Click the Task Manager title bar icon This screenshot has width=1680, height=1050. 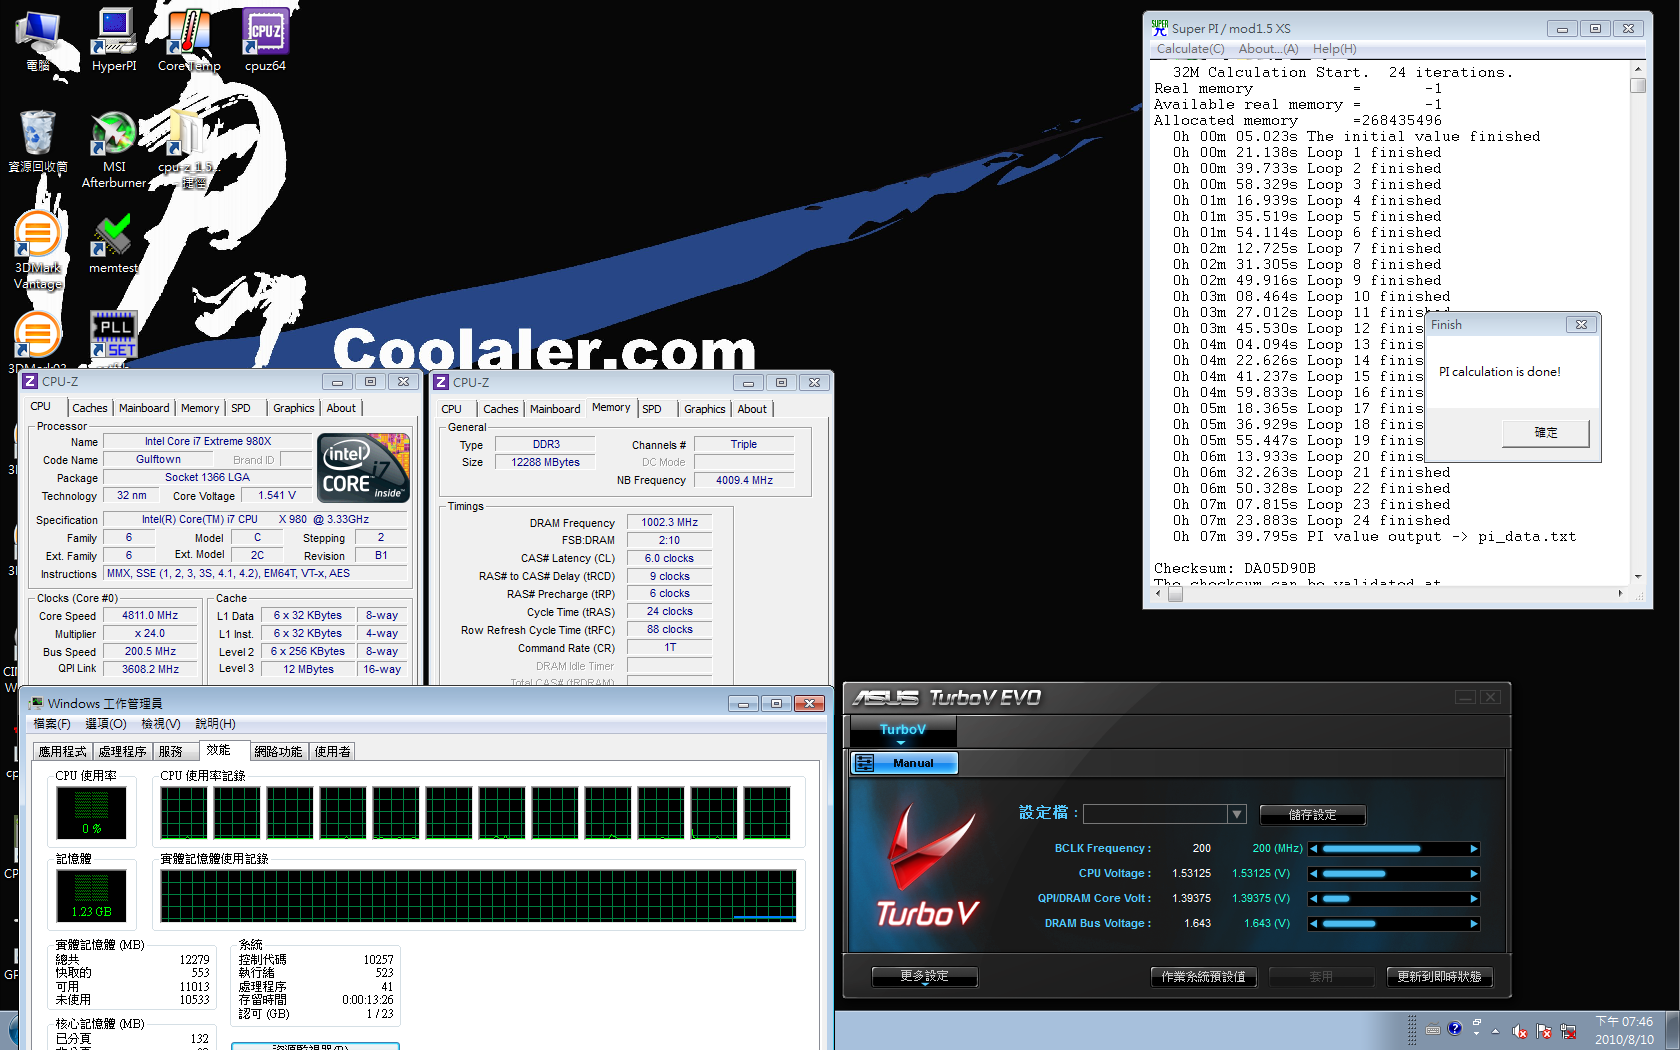[x=37, y=703]
